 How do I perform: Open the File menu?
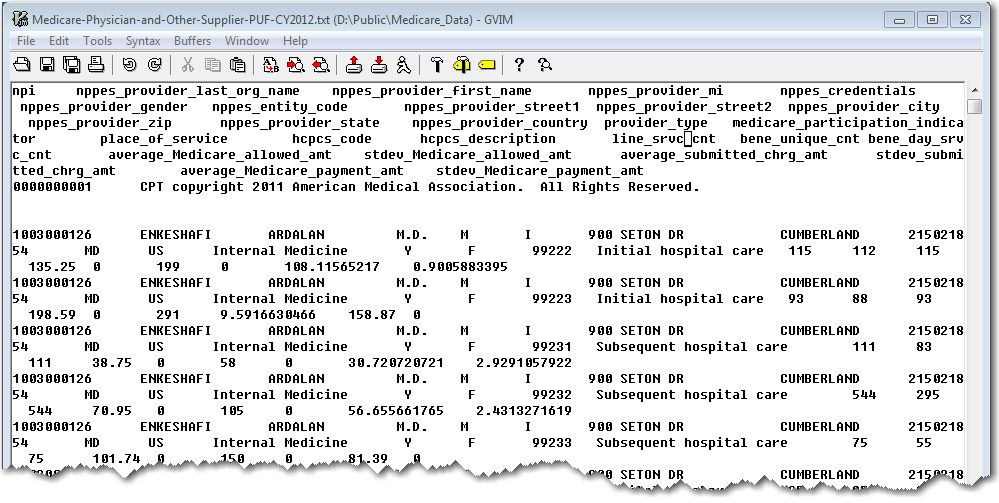click(26, 41)
